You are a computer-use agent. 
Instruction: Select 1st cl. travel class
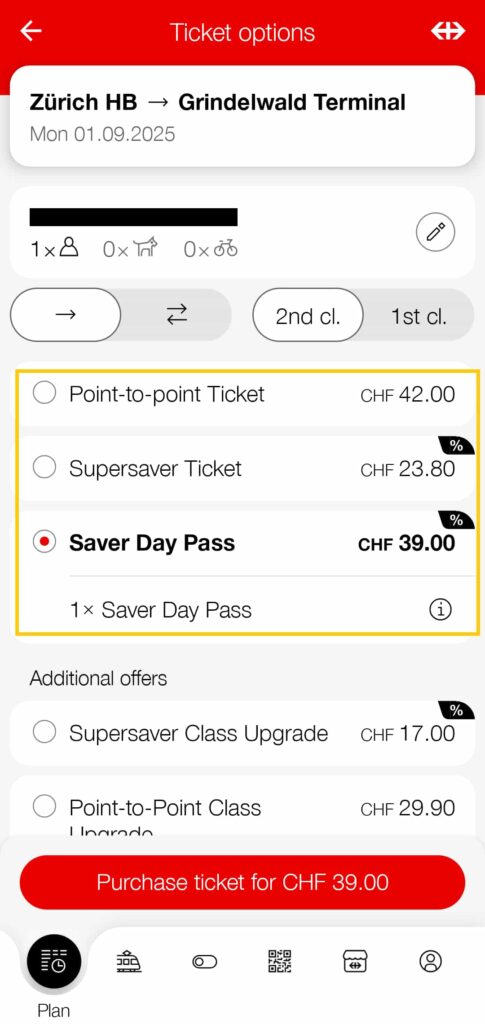tap(418, 316)
